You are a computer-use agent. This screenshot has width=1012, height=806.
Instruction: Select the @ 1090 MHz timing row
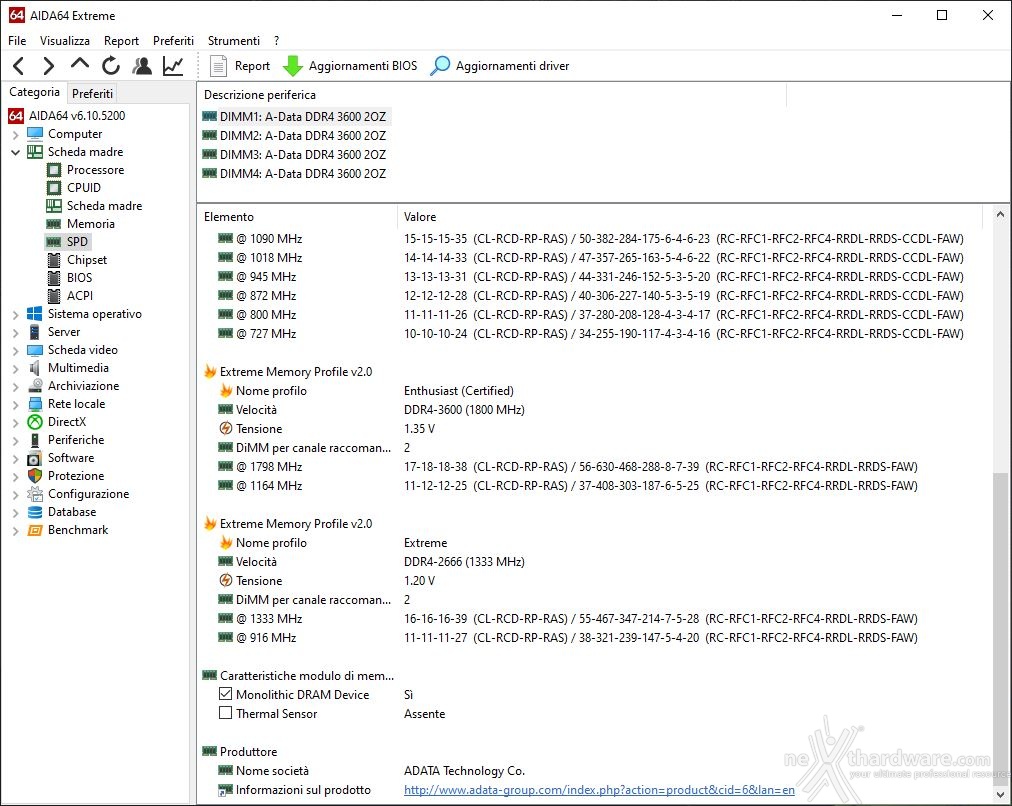pyautogui.click(x=591, y=239)
